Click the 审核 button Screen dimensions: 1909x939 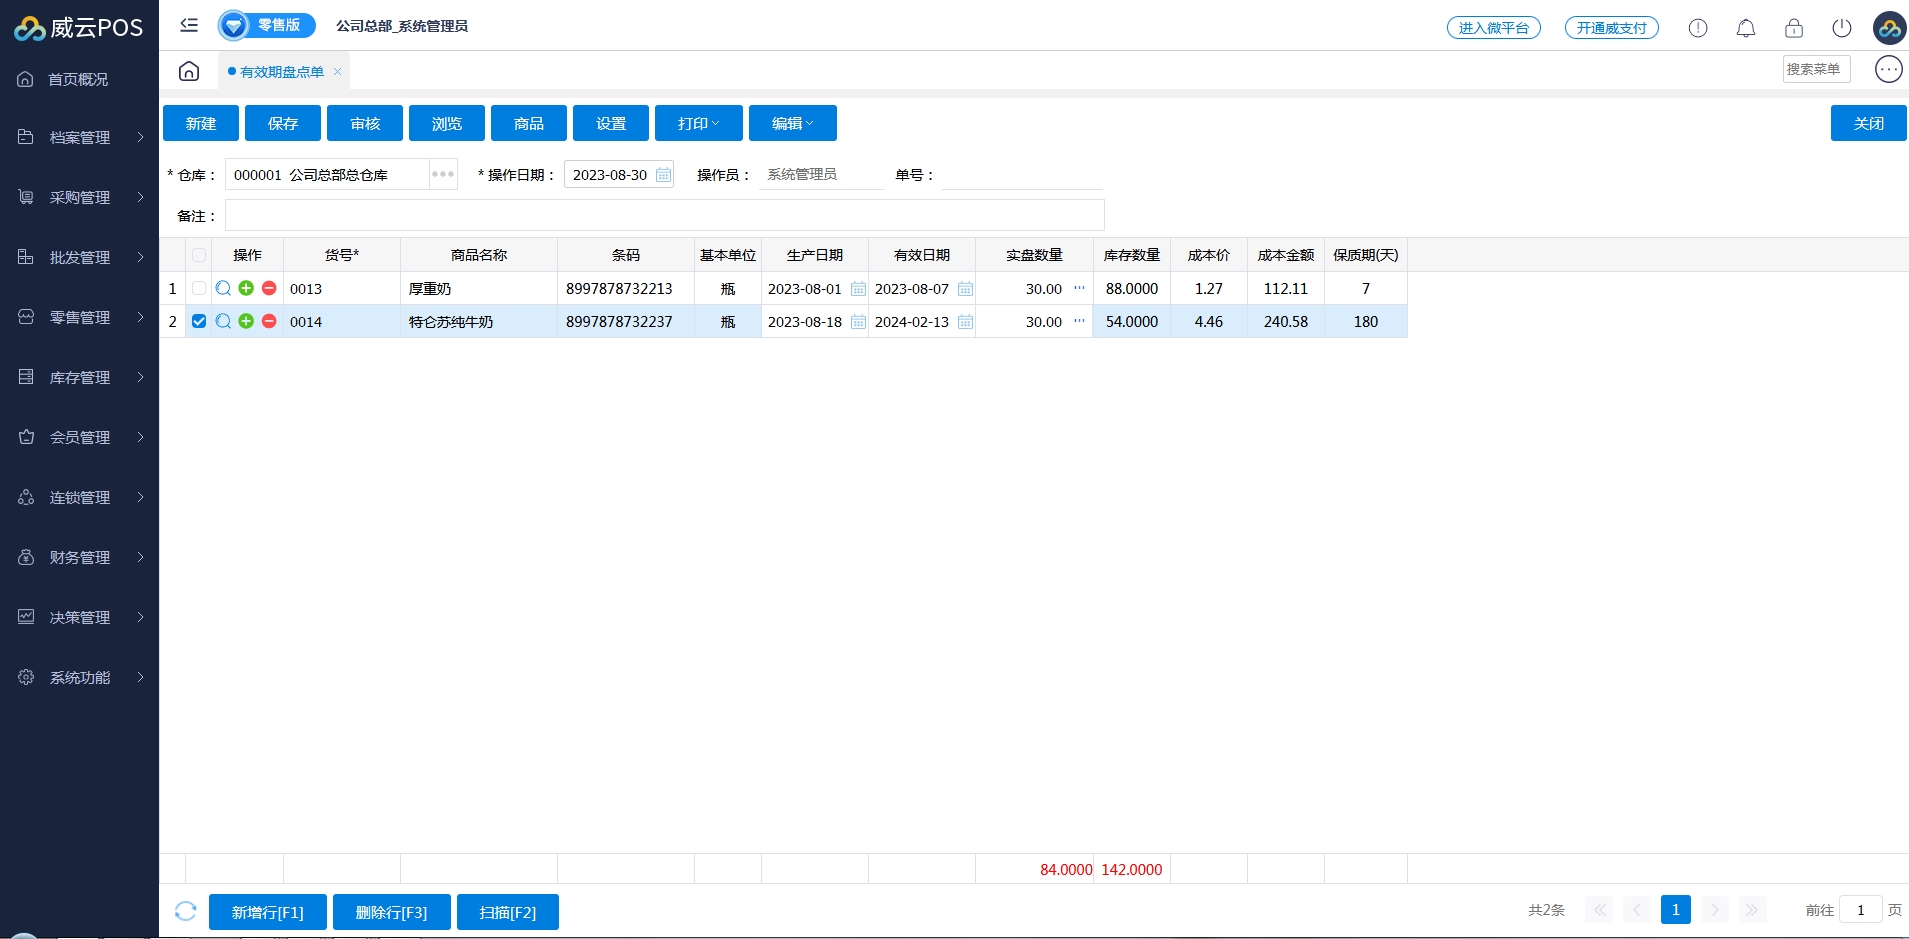coord(364,123)
